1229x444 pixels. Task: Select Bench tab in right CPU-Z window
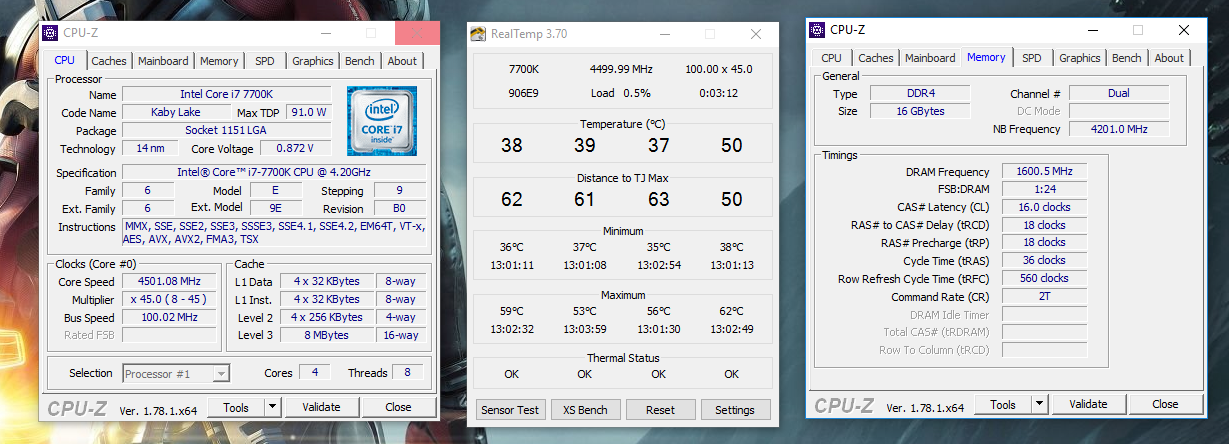[x=1127, y=58]
